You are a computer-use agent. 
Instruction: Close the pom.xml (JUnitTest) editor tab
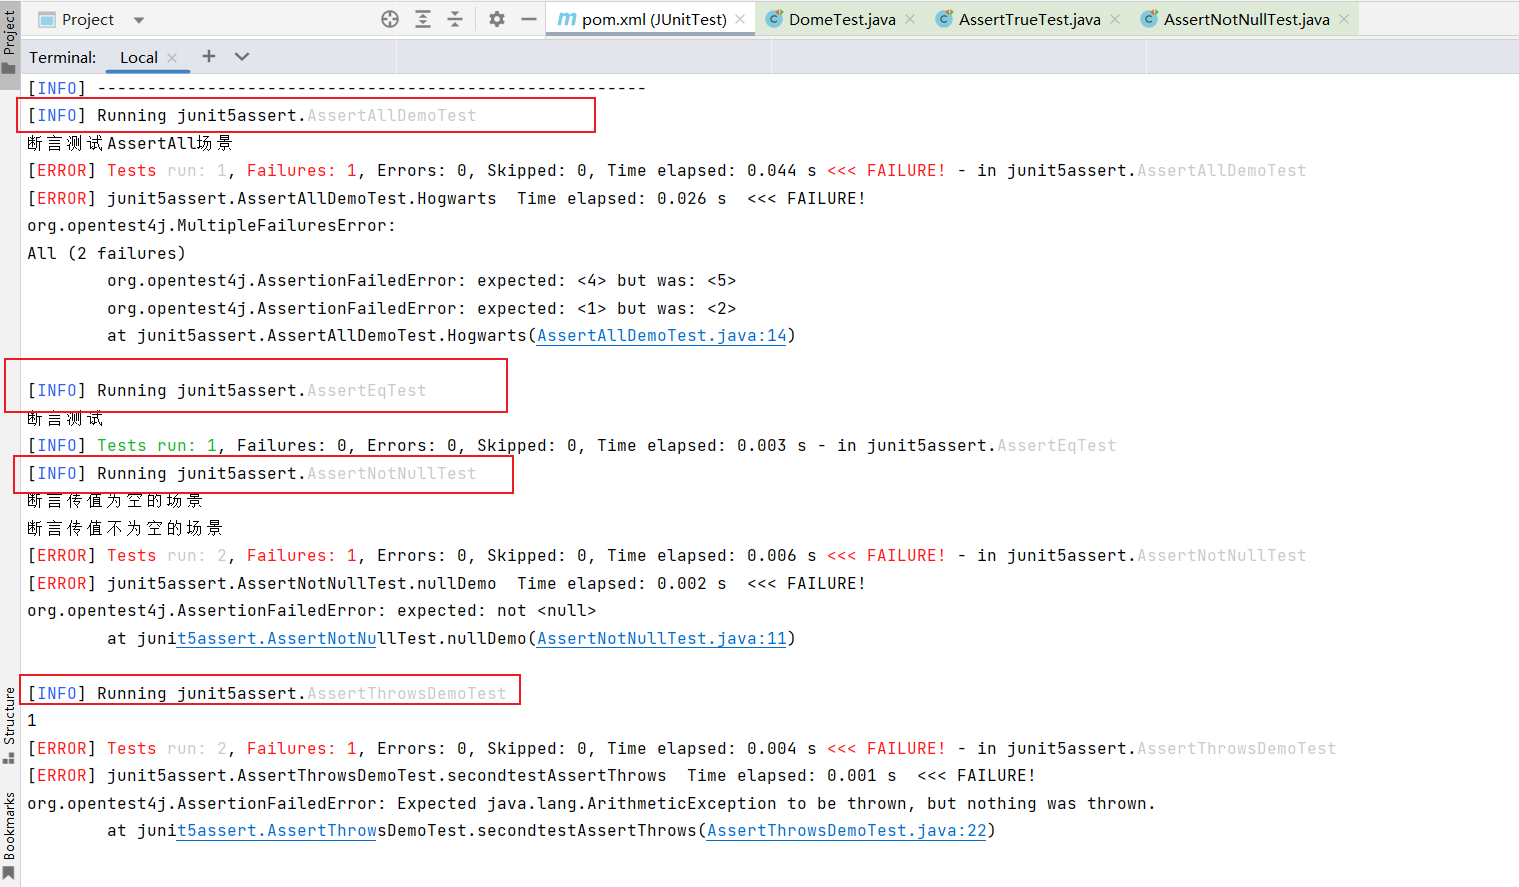click(740, 19)
